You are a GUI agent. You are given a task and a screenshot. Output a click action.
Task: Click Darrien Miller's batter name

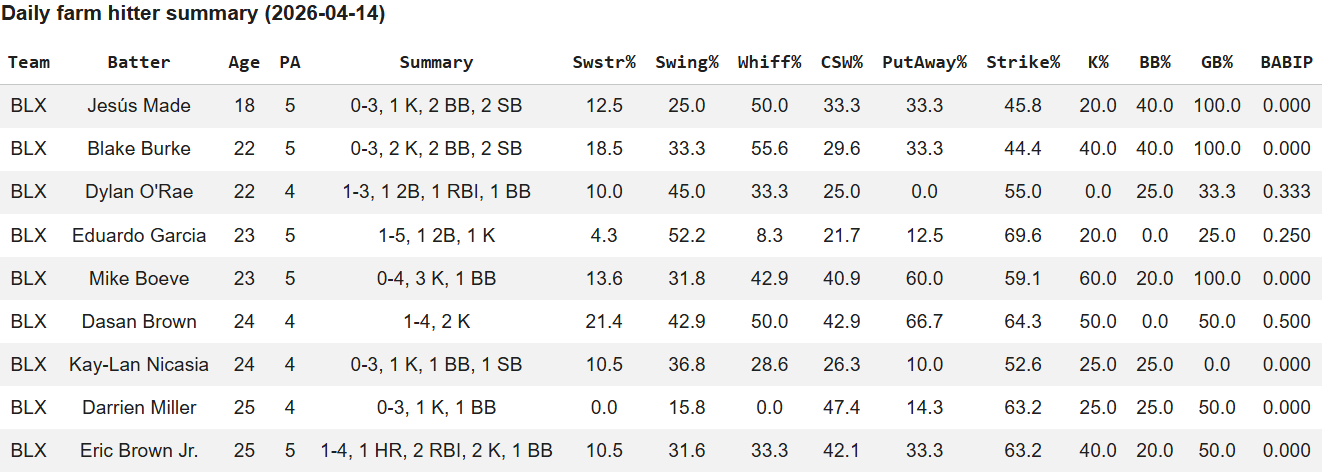point(139,408)
